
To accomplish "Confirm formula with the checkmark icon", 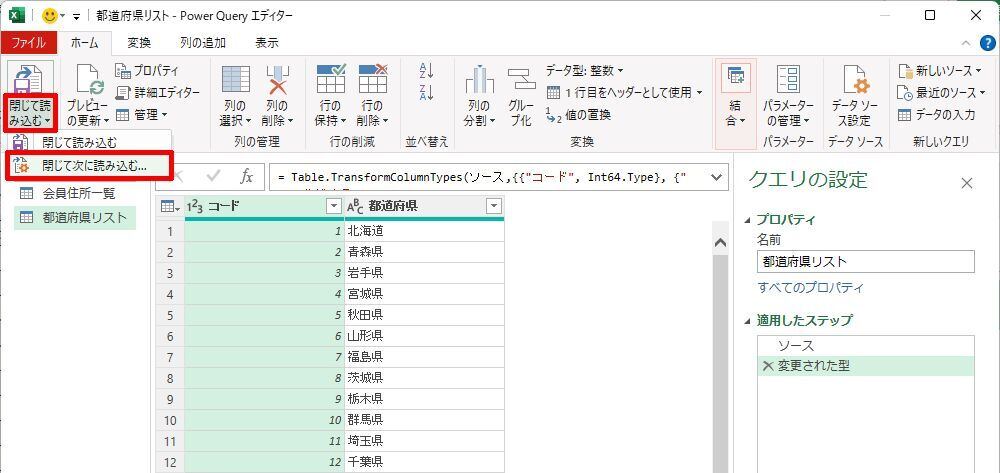I will (x=214, y=176).
